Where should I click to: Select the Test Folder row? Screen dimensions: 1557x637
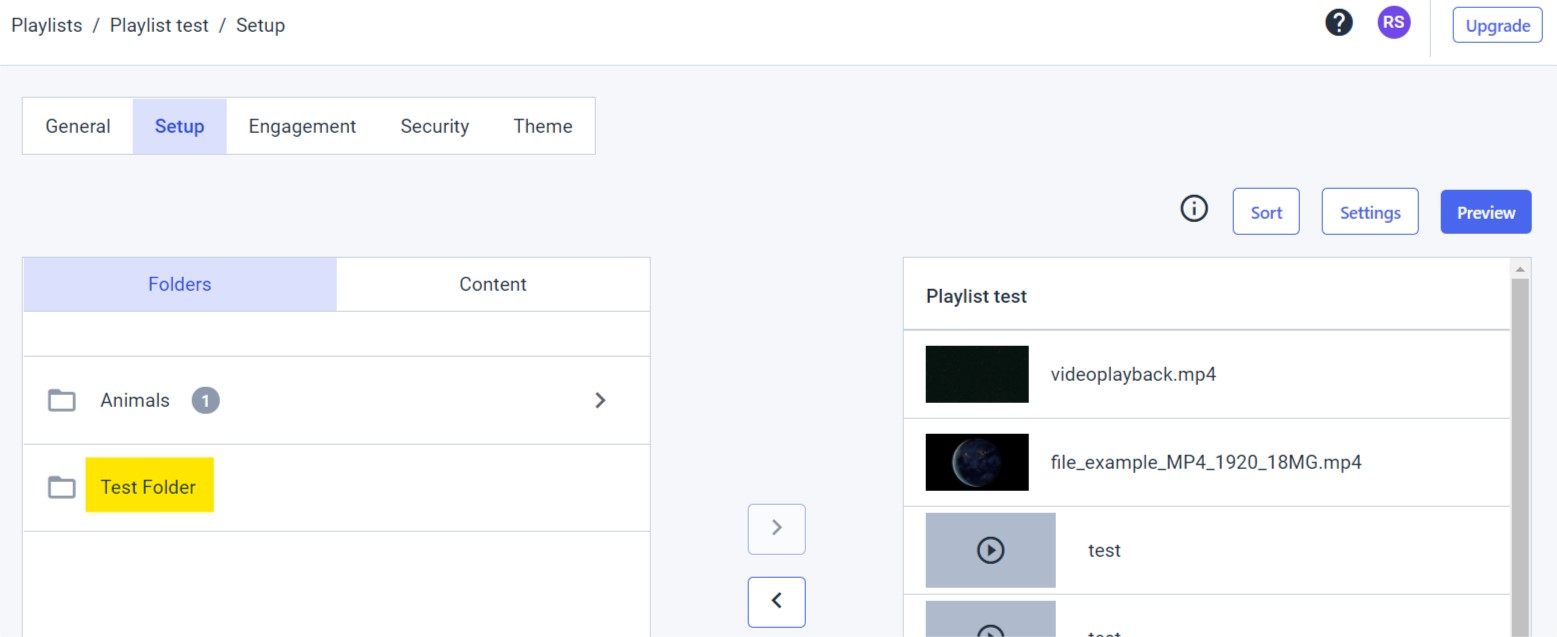[x=336, y=488]
